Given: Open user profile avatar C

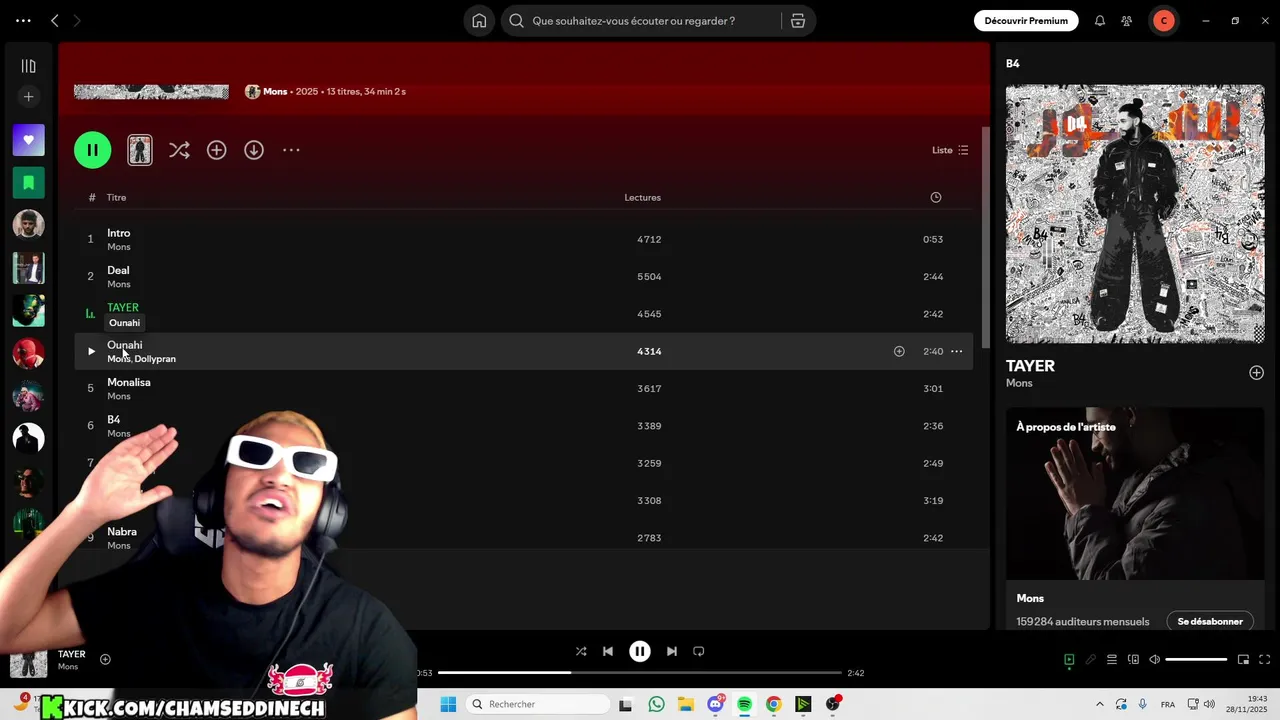Looking at the screenshot, I should click(x=1163, y=20).
